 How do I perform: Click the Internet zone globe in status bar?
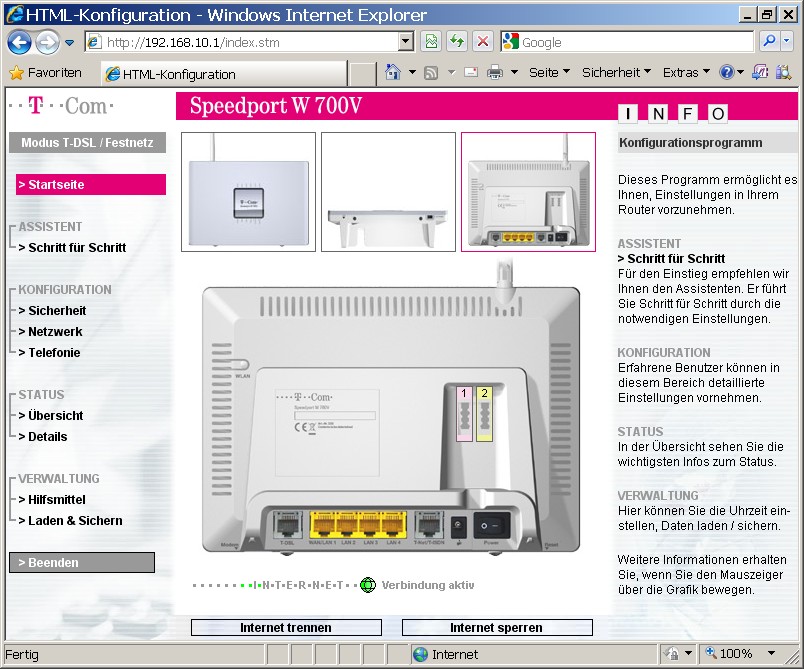click(420, 654)
